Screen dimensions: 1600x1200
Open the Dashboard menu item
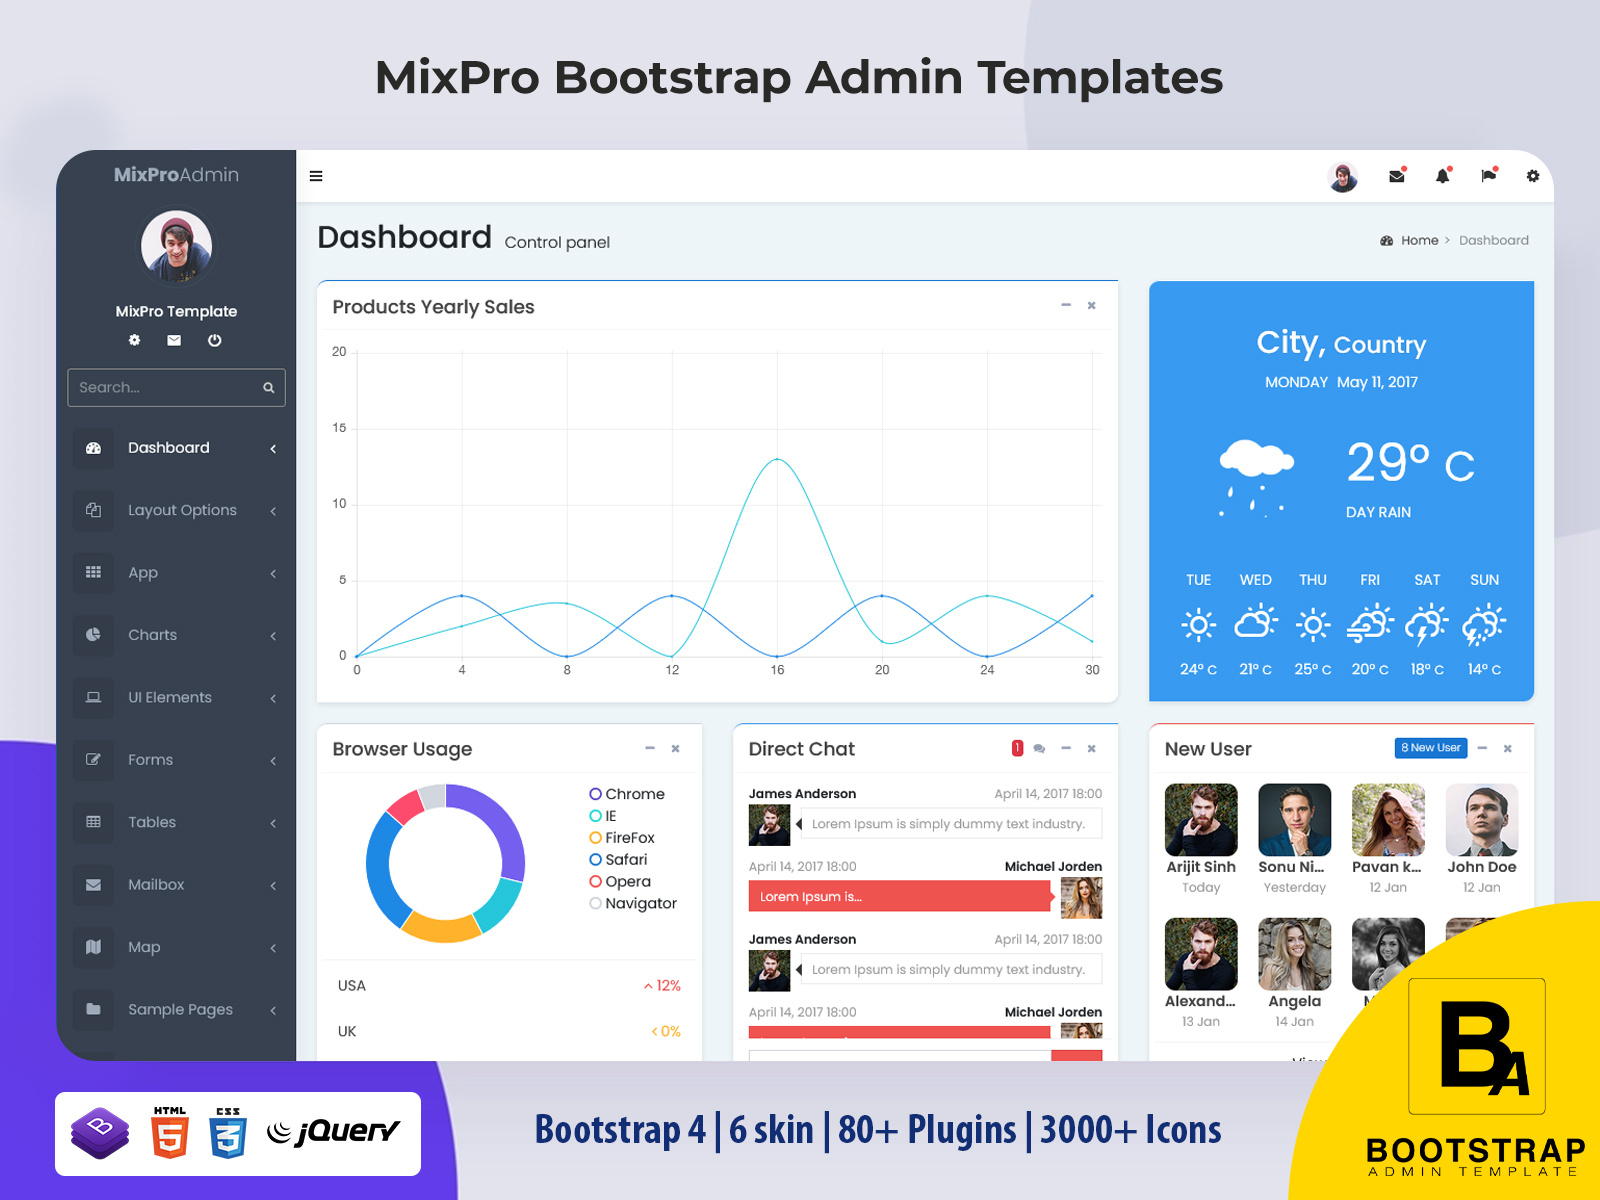[x=176, y=448]
